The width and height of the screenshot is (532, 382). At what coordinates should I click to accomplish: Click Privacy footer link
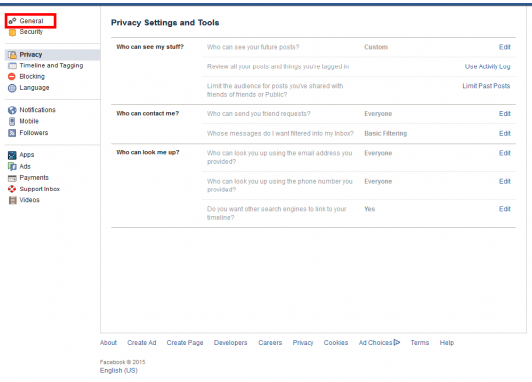pos(303,343)
